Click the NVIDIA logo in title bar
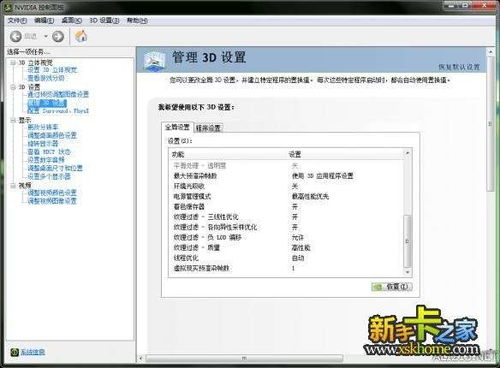Screen dimensions: 500x368 tap(8, 7)
